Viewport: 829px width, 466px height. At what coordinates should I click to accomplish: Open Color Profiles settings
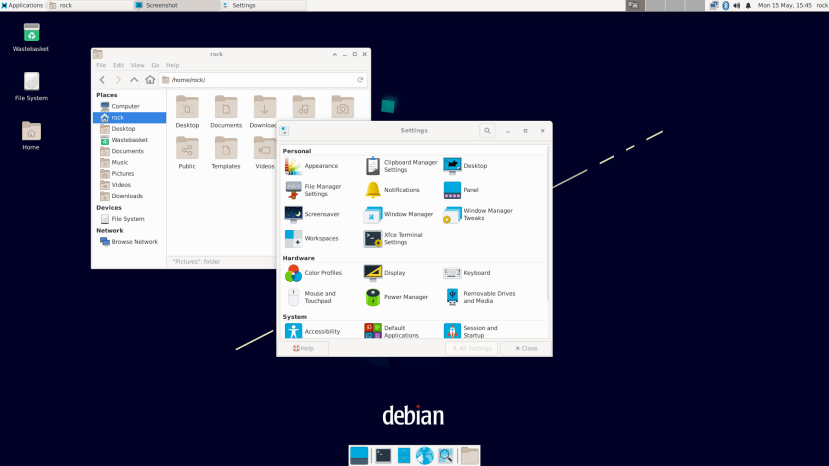point(314,273)
